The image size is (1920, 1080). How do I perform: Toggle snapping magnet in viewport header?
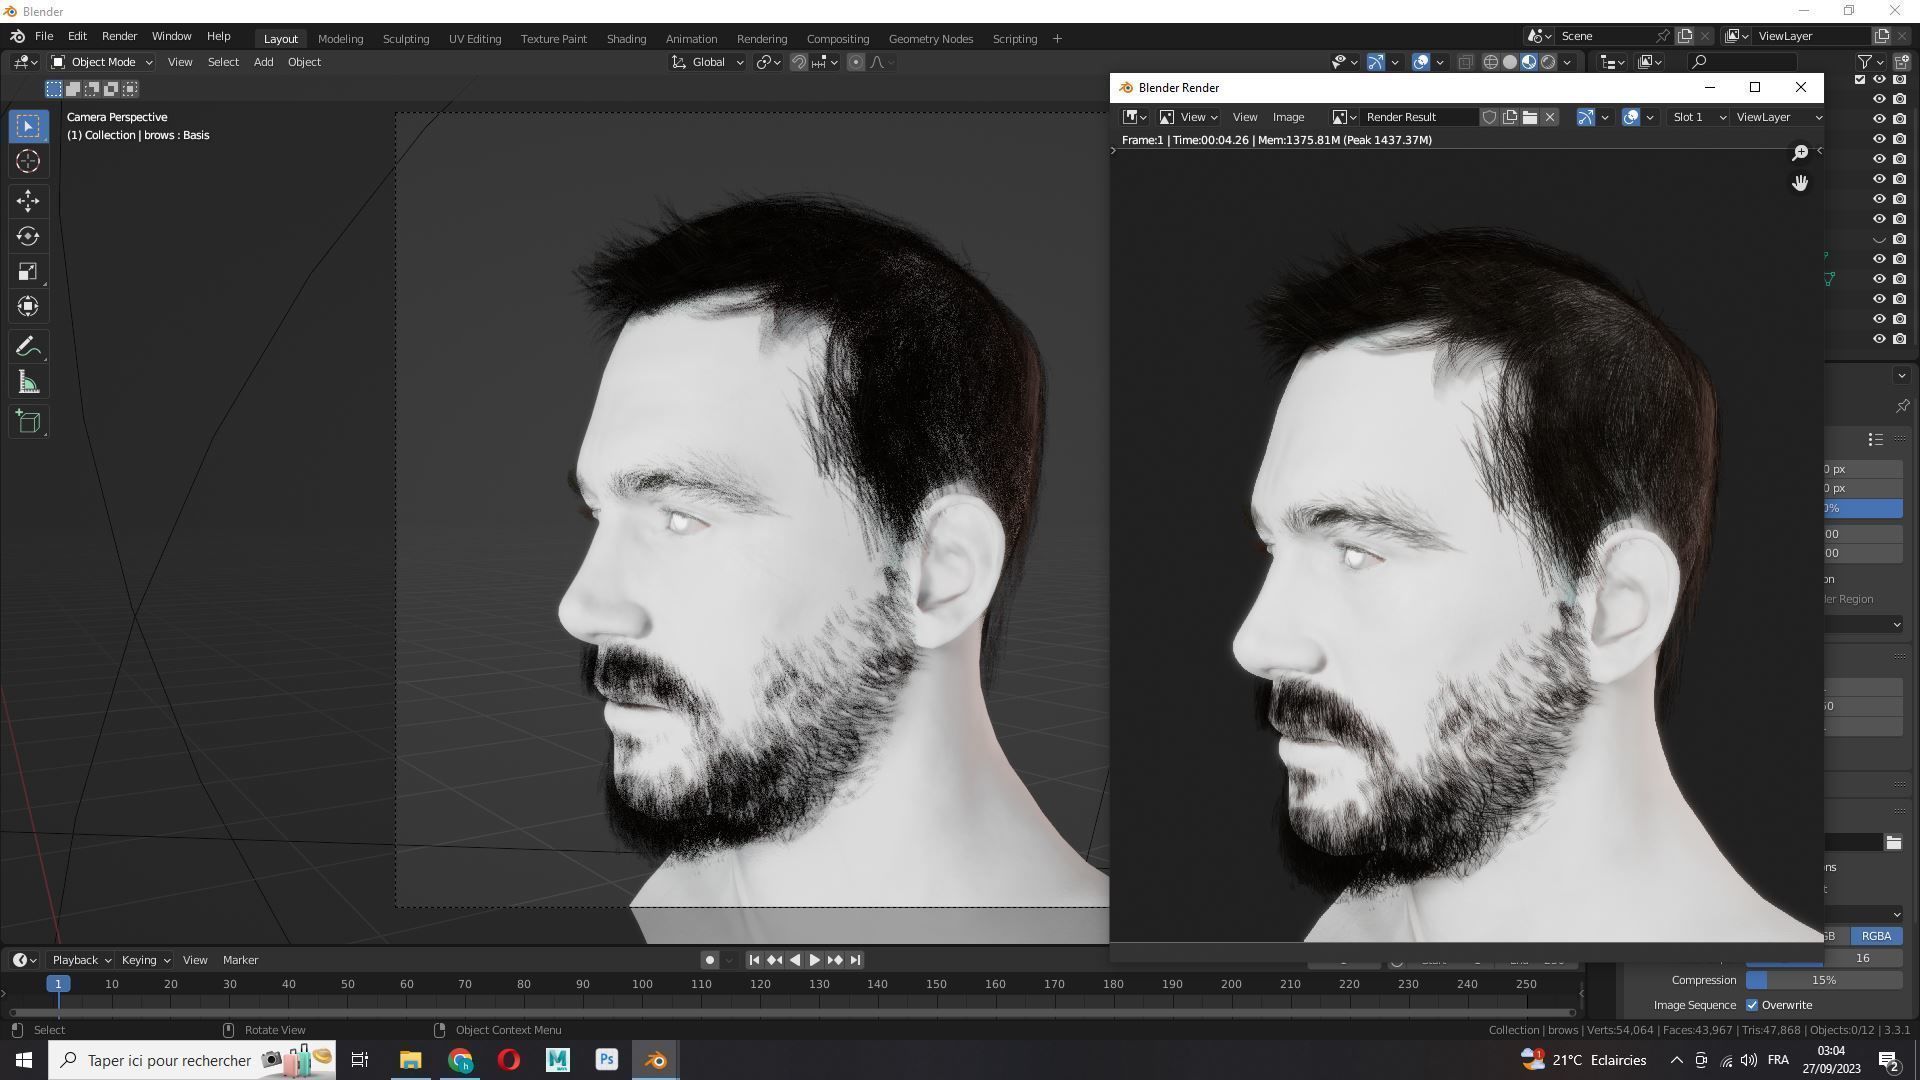(799, 62)
